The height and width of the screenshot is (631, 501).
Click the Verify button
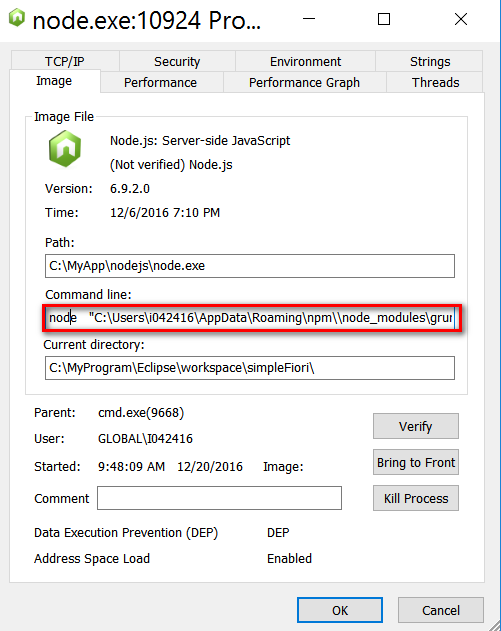(x=416, y=426)
